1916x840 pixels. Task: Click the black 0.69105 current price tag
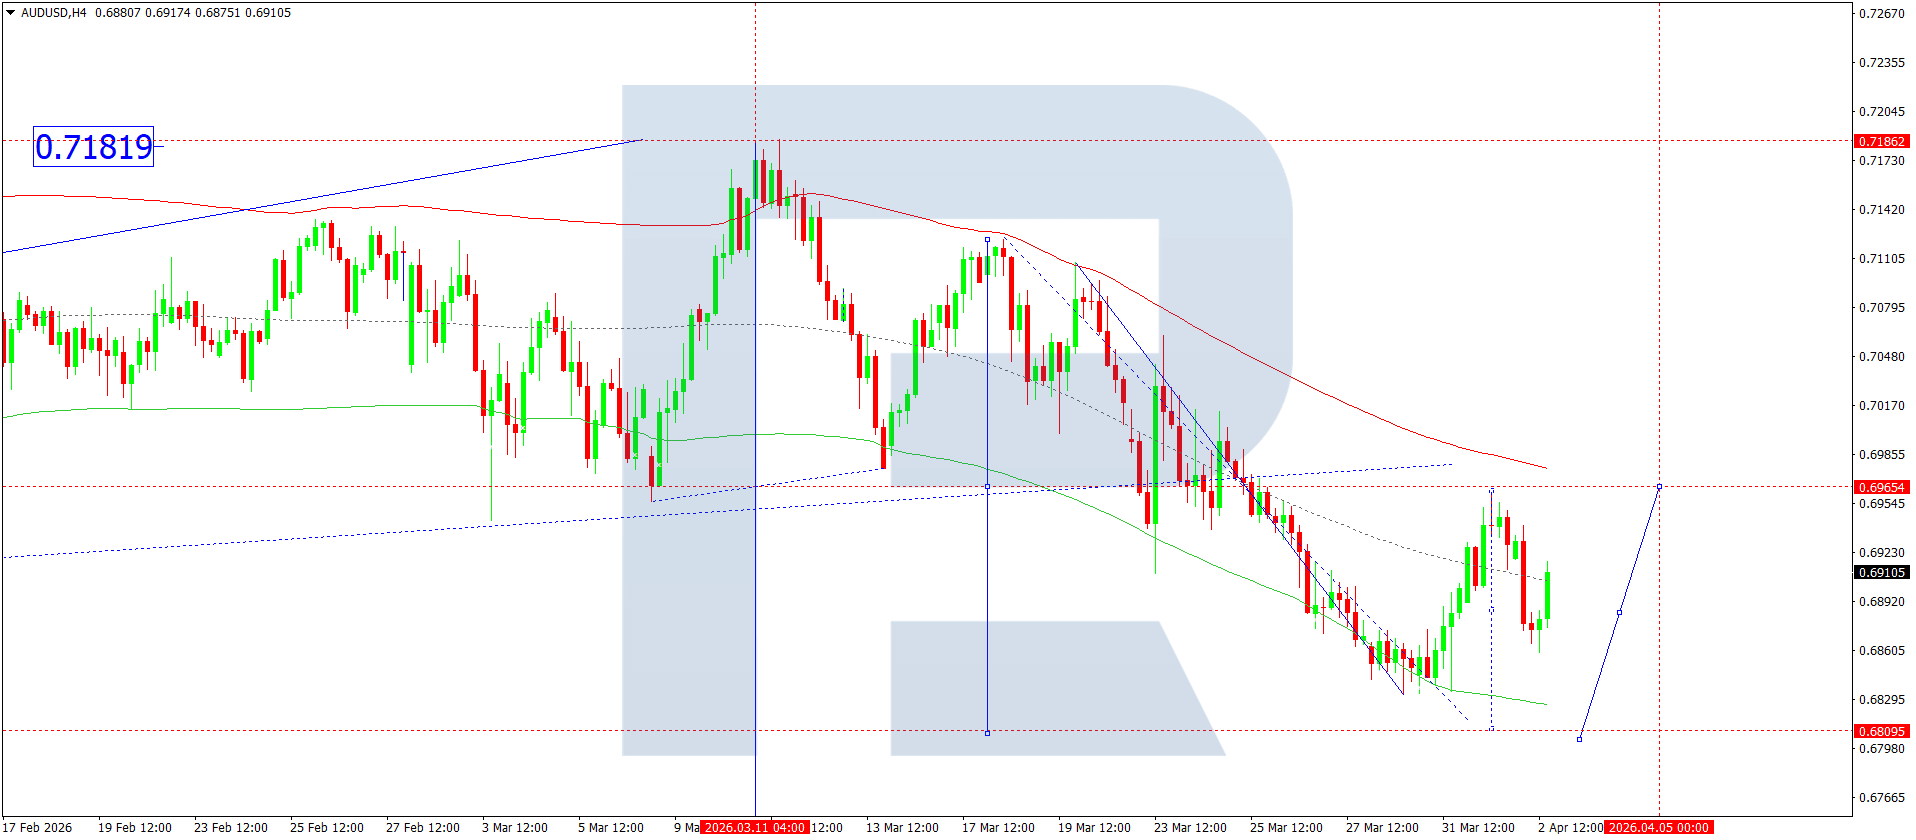(x=1881, y=572)
